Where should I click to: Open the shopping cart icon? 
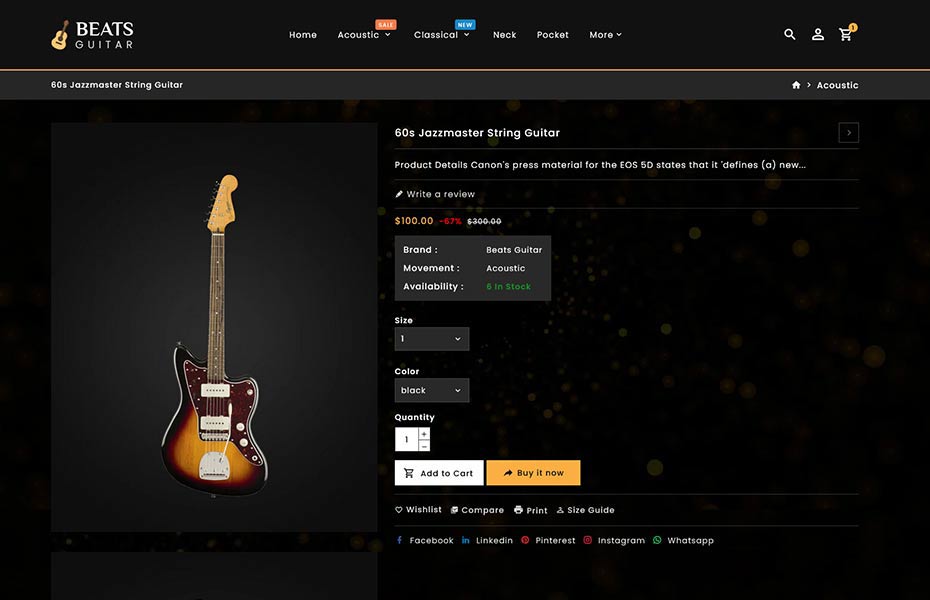[x=846, y=34]
